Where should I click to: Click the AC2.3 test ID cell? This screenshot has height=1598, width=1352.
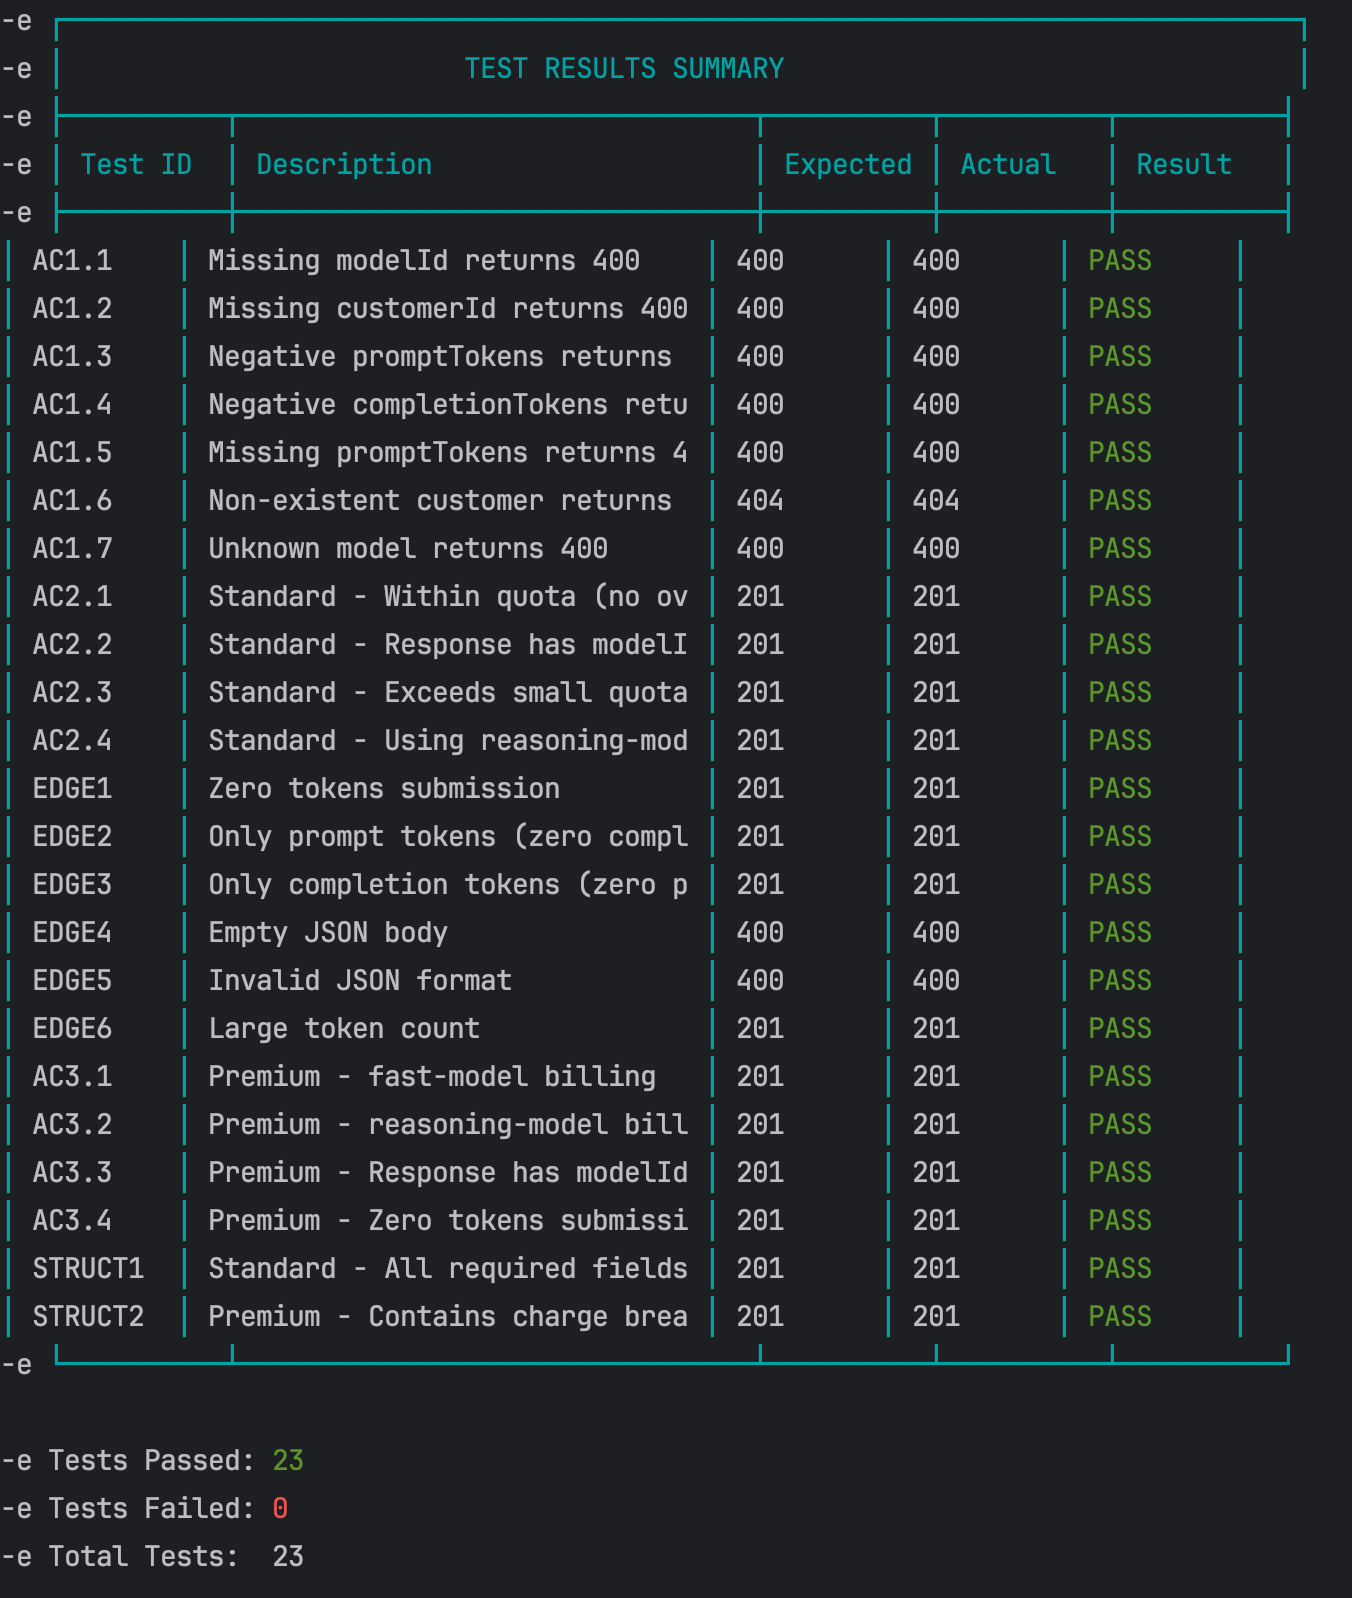72,692
